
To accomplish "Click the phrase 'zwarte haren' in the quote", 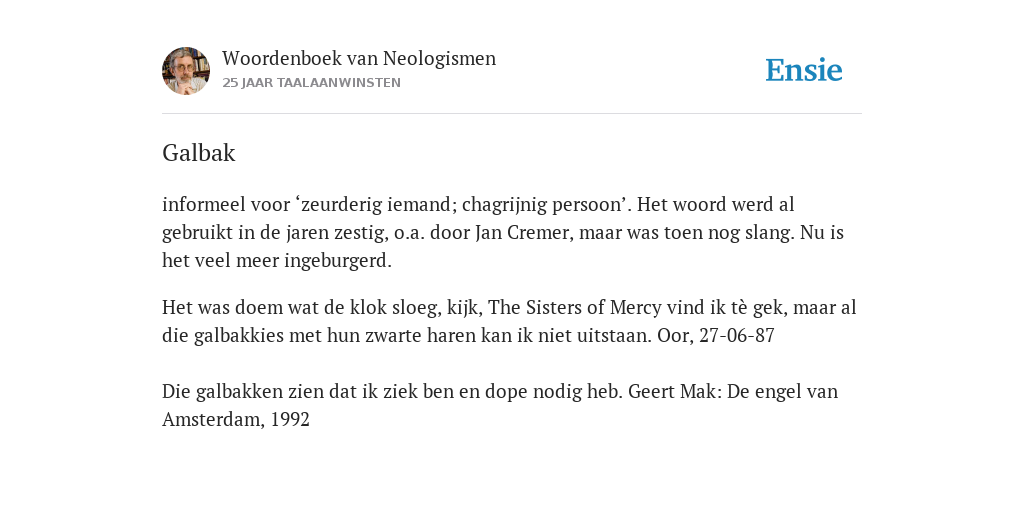I will (421, 336).
